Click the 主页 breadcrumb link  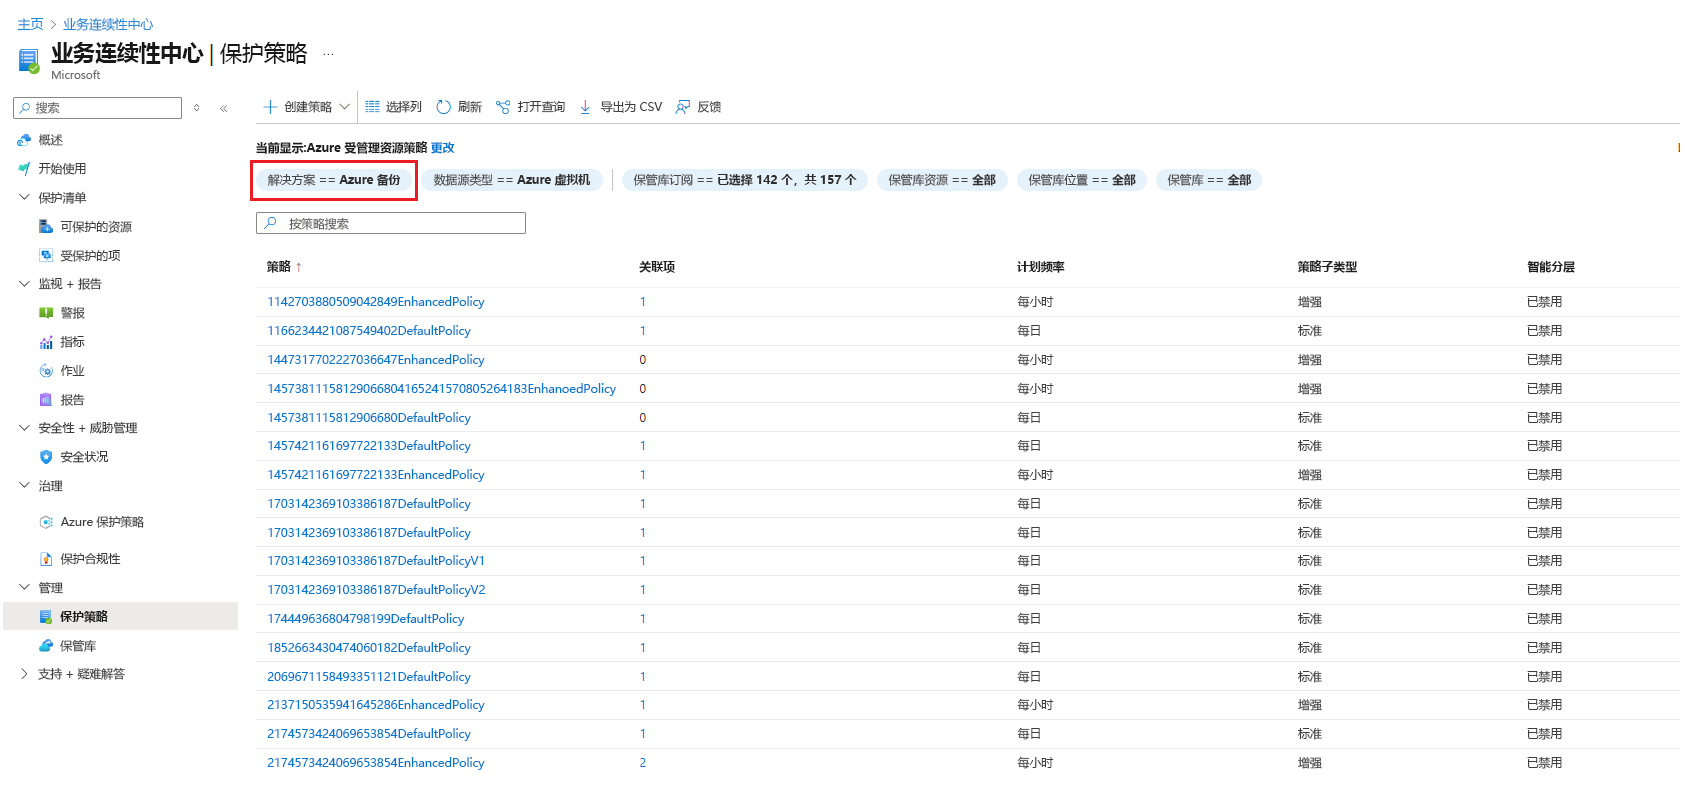(30, 24)
